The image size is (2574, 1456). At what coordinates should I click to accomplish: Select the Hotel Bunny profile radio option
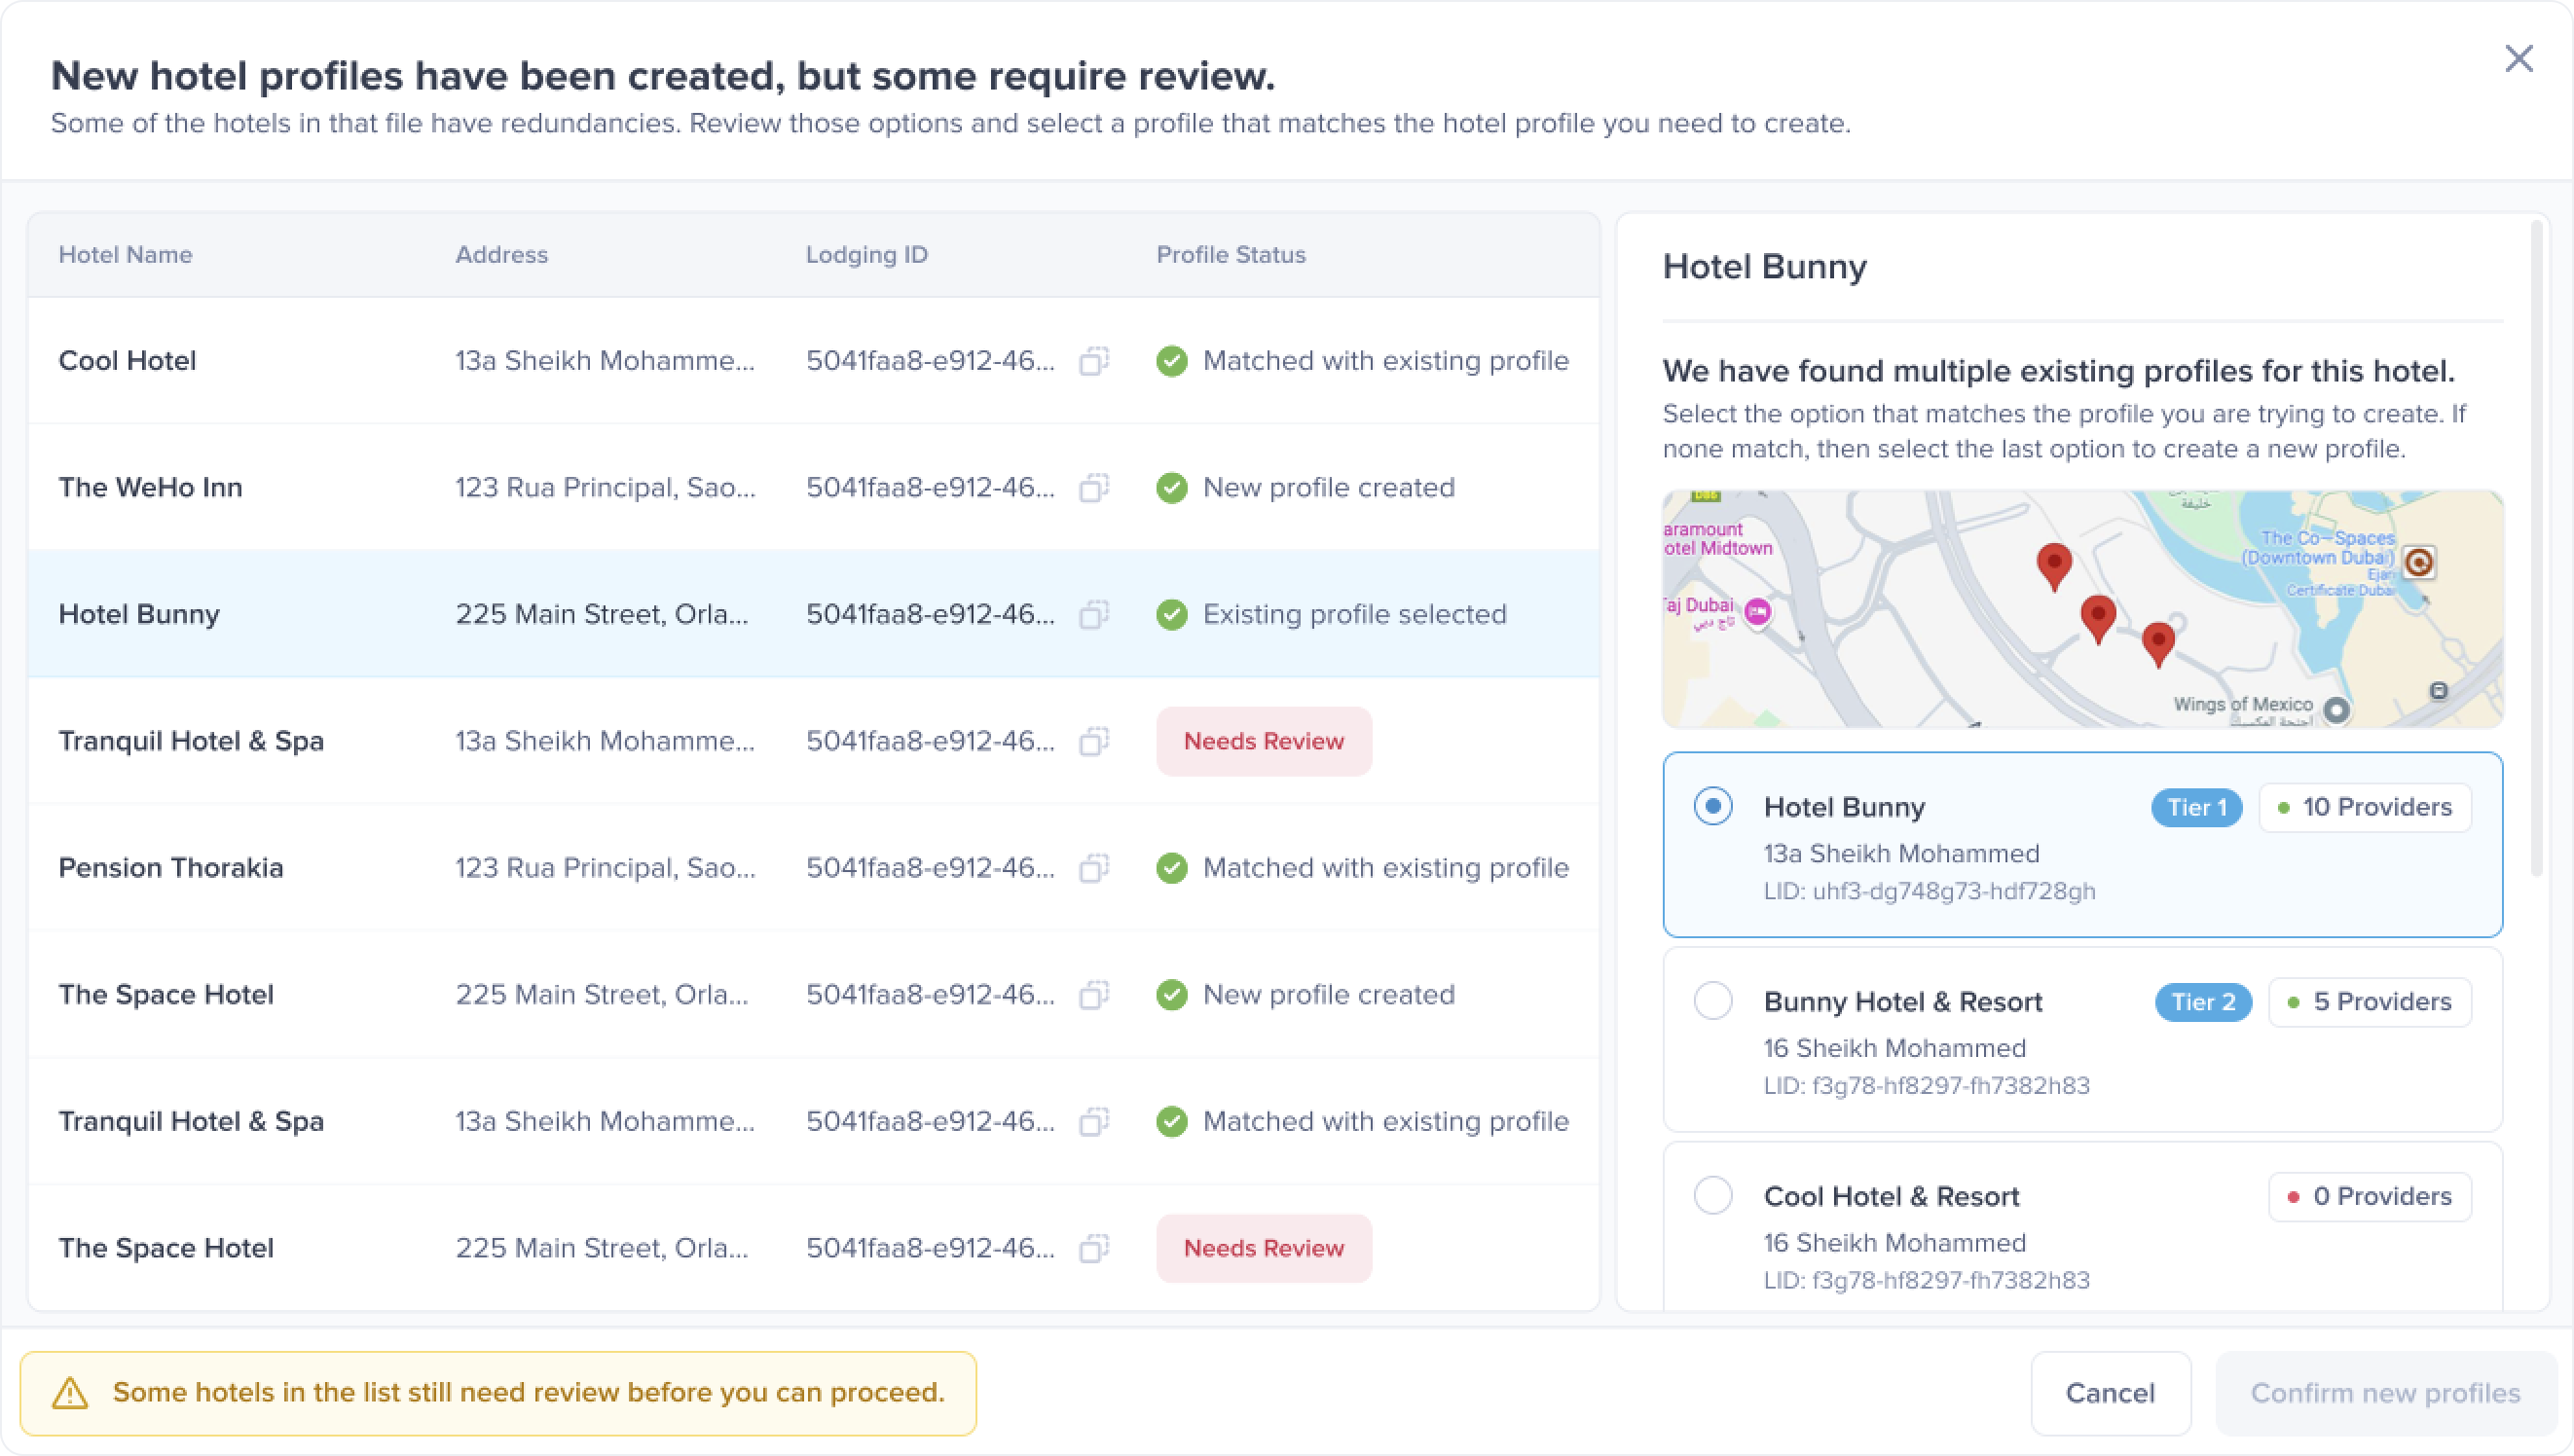1712,806
